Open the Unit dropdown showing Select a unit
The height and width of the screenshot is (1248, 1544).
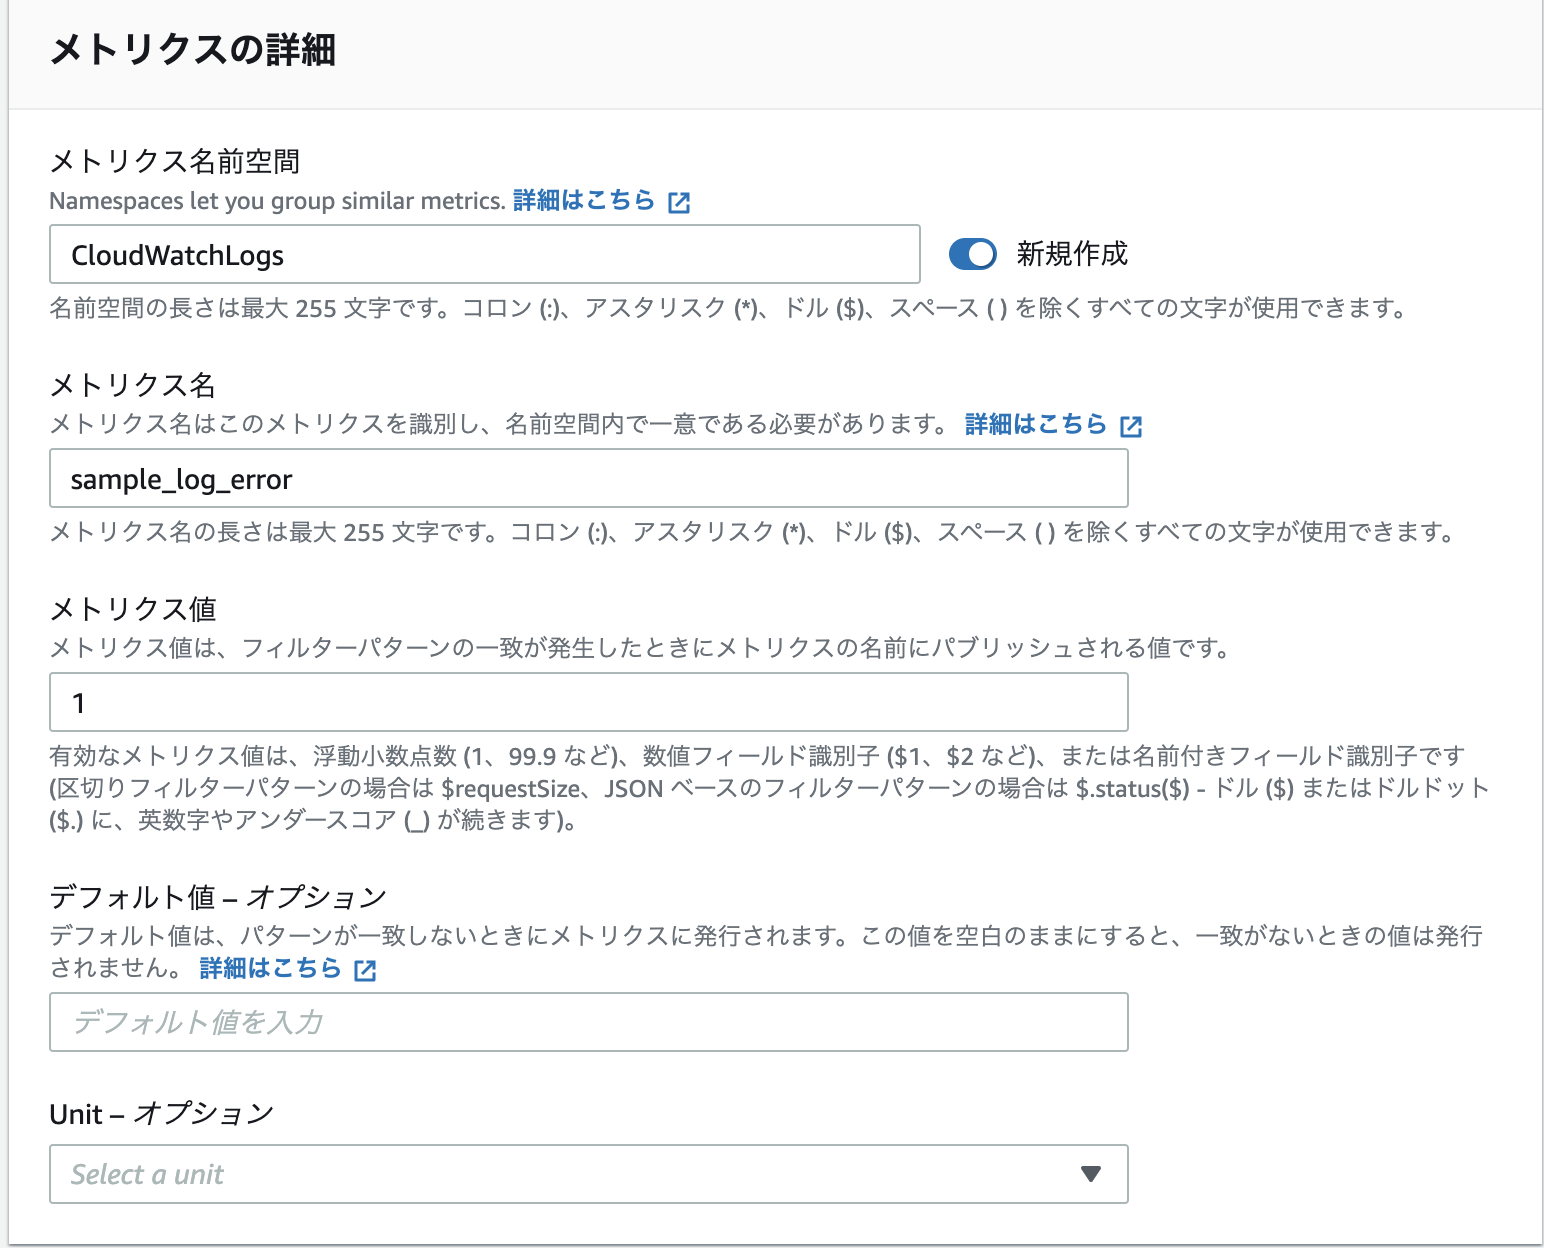click(588, 1174)
